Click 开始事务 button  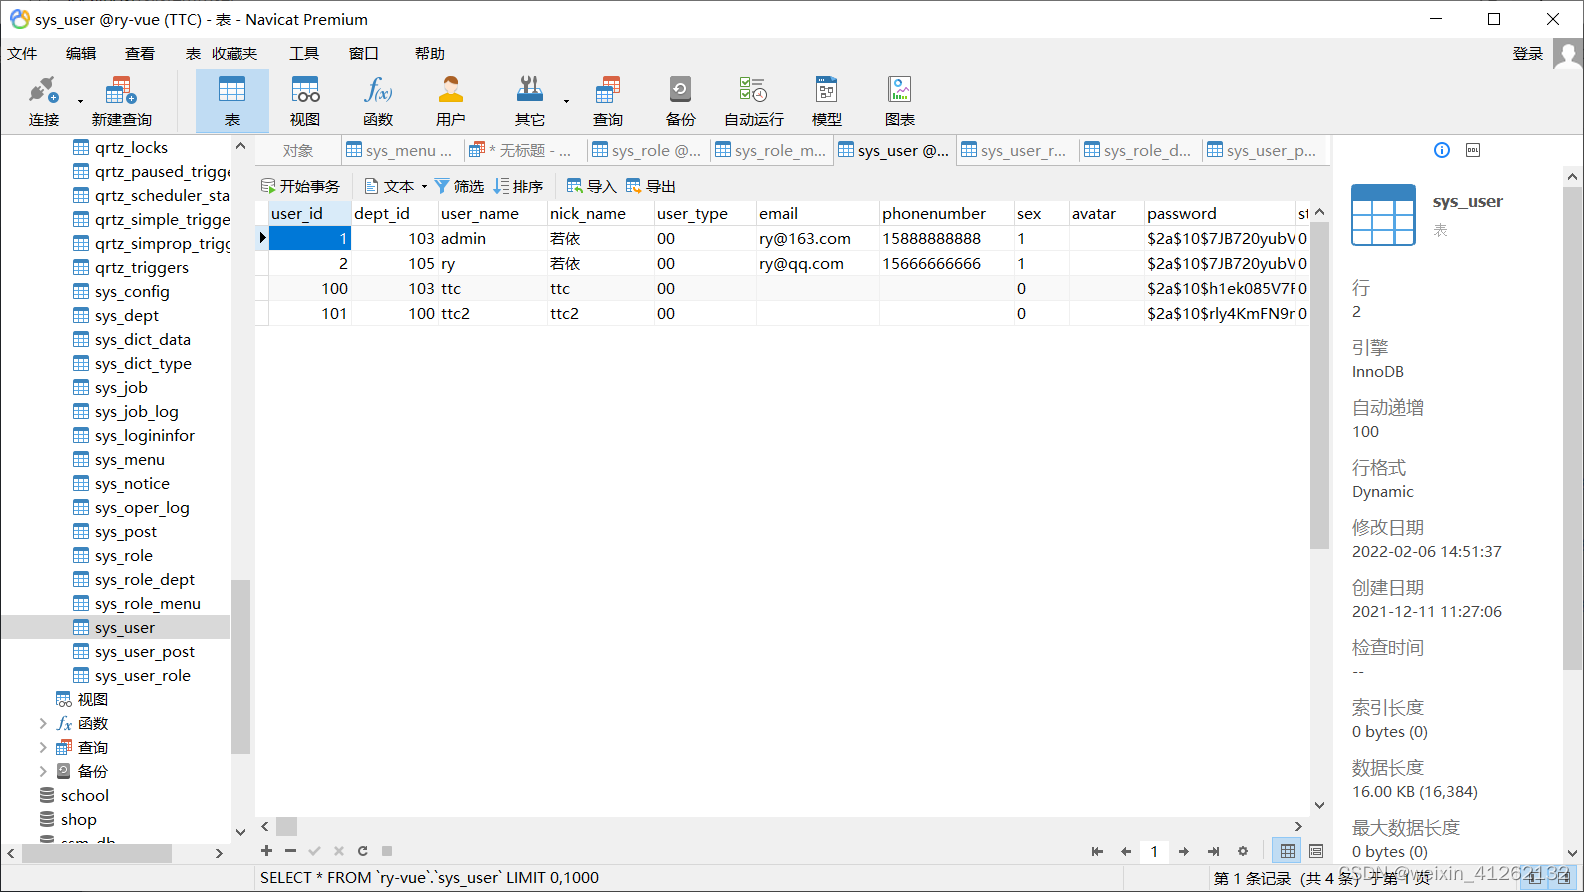[300, 186]
